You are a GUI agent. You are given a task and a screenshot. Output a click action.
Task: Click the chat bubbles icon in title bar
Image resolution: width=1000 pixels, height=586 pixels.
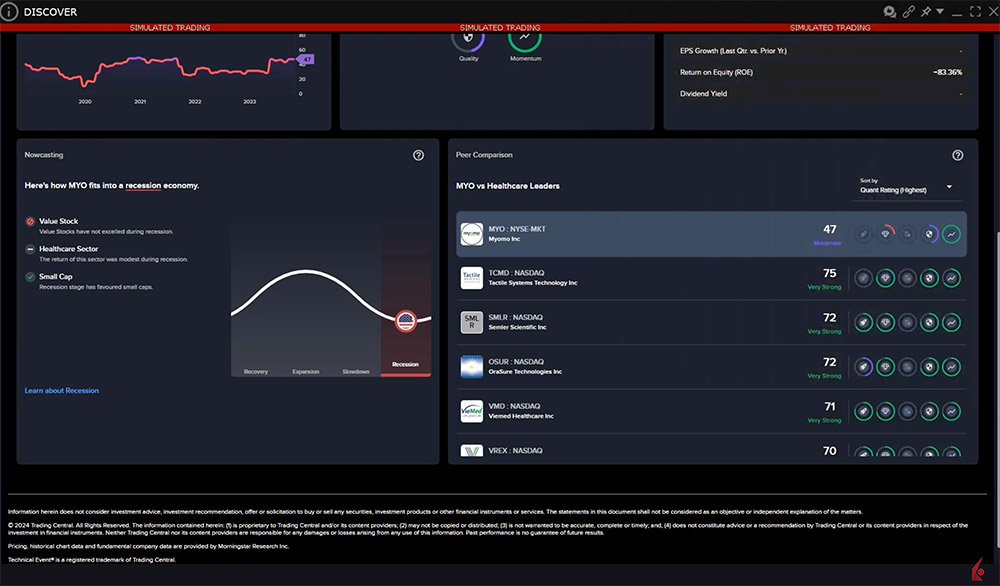pos(889,12)
